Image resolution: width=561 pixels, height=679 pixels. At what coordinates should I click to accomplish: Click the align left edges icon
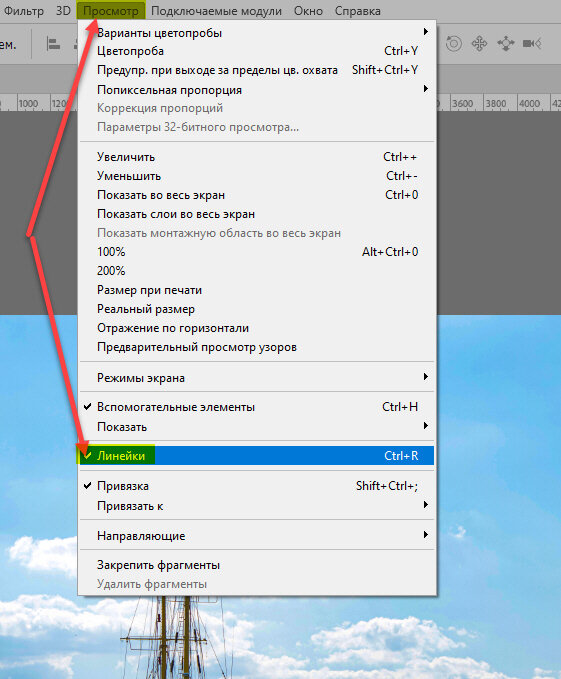[x=53, y=44]
